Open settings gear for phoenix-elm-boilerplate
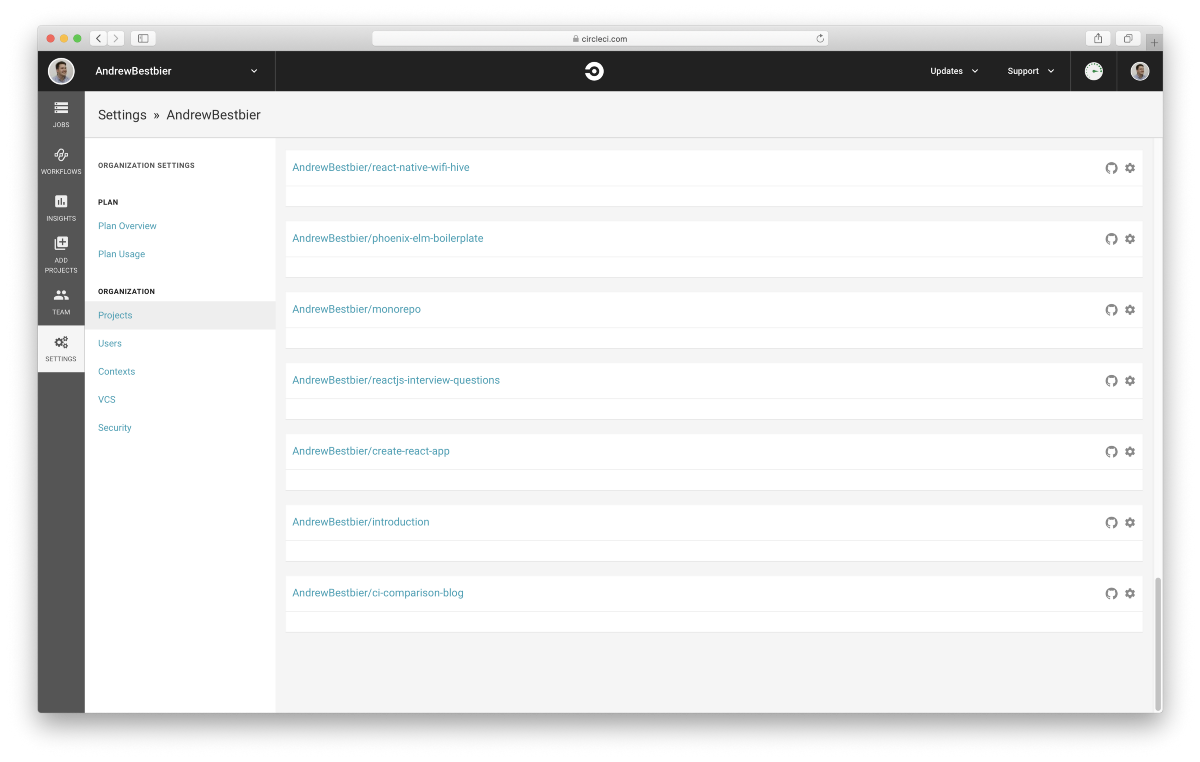Viewport: 1200px width, 762px height. (1130, 239)
